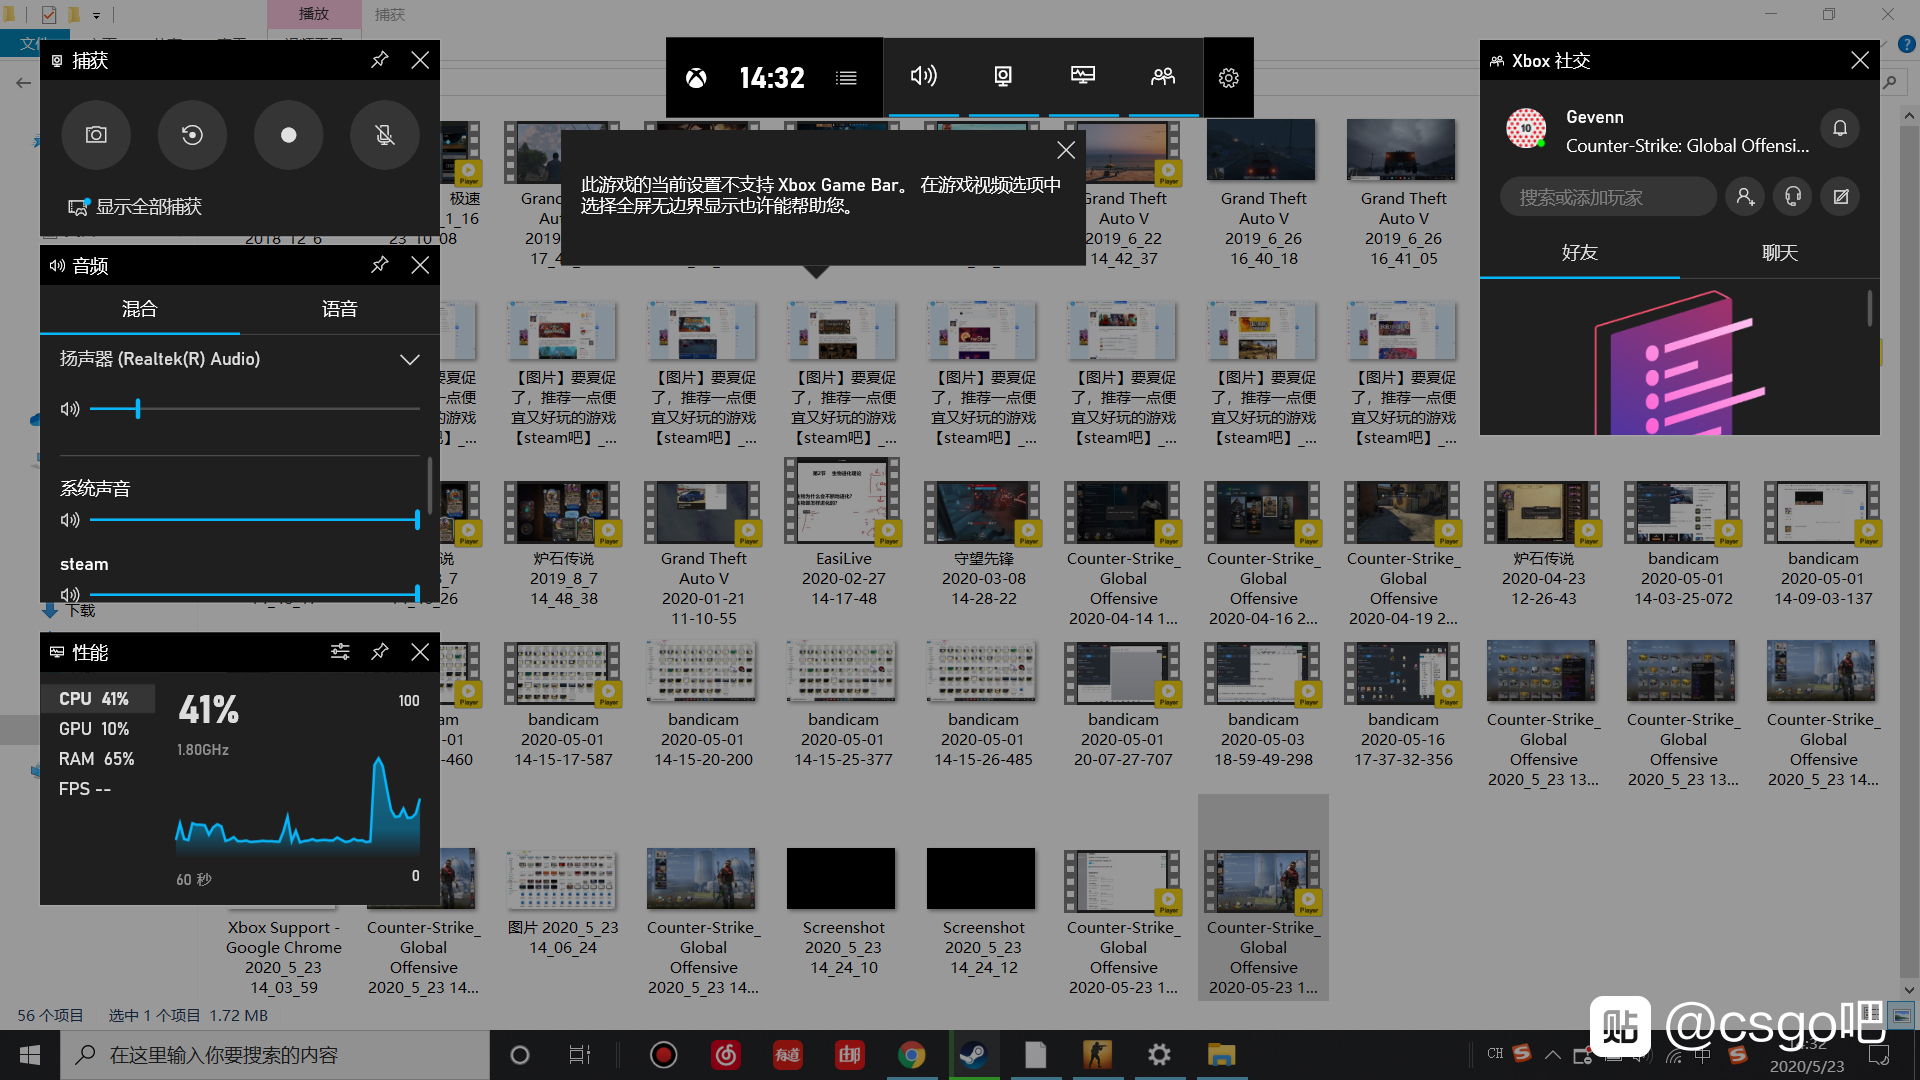Open Google Chrome from taskbar
Image resolution: width=1920 pixels, height=1080 pixels.
911,1055
